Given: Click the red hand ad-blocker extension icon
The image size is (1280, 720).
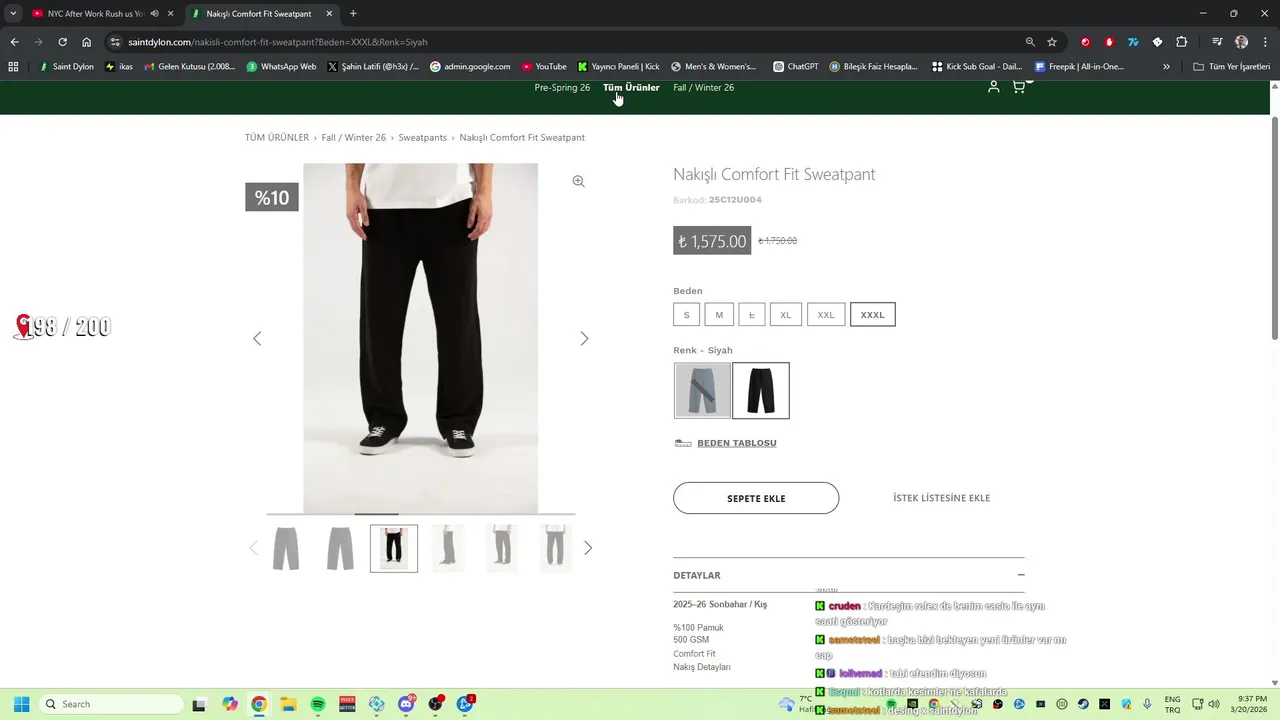Looking at the screenshot, I should click(x=1109, y=42).
